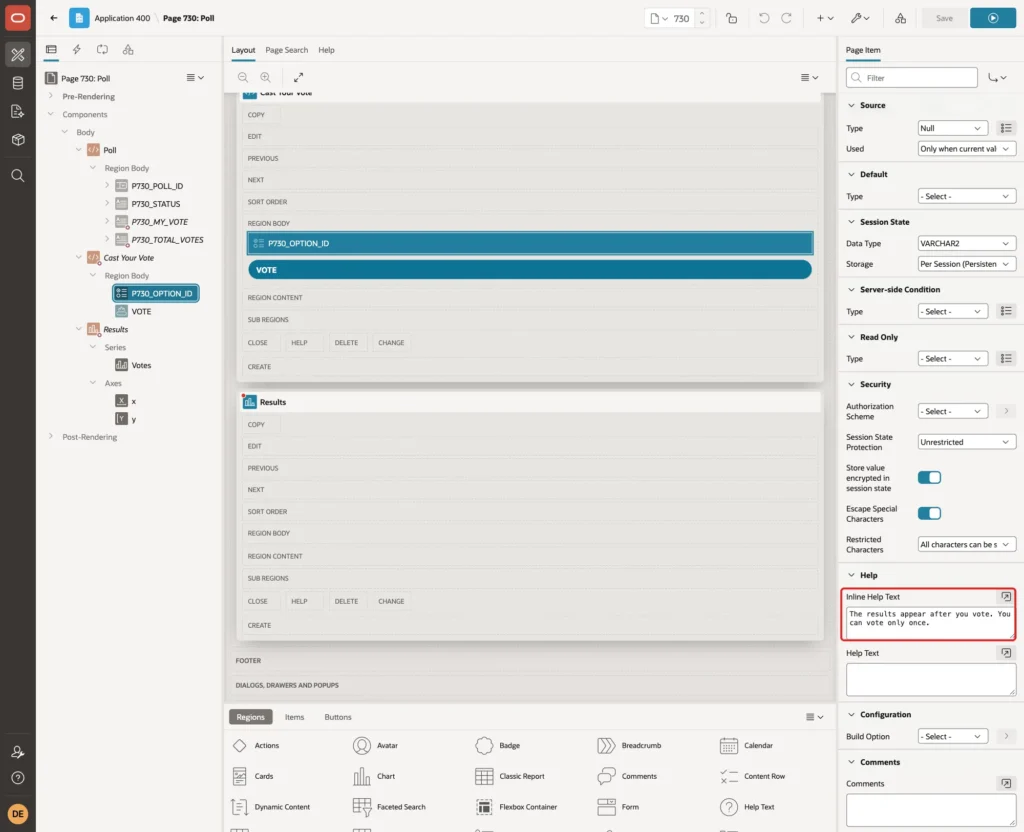Image resolution: width=1024 pixels, height=832 pixels.
Task: Open Gallery cube icon in sidebar
Action: pyautogui.click(x=18, y=140)
